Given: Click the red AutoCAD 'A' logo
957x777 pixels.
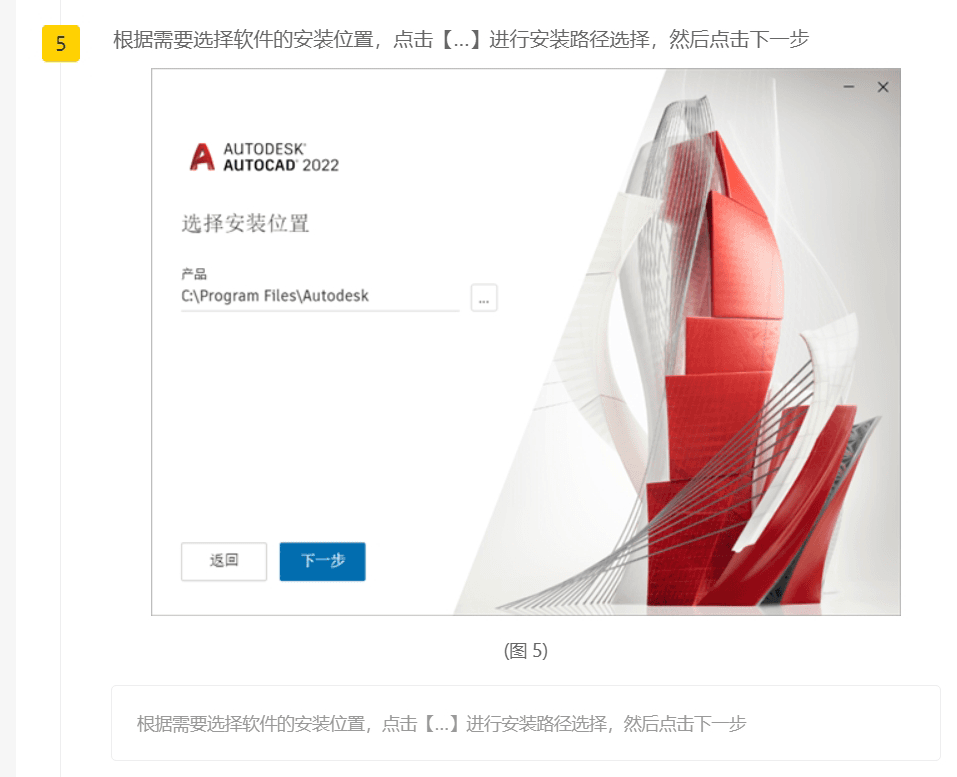Looking at the screenshot, I should point(202,157).
